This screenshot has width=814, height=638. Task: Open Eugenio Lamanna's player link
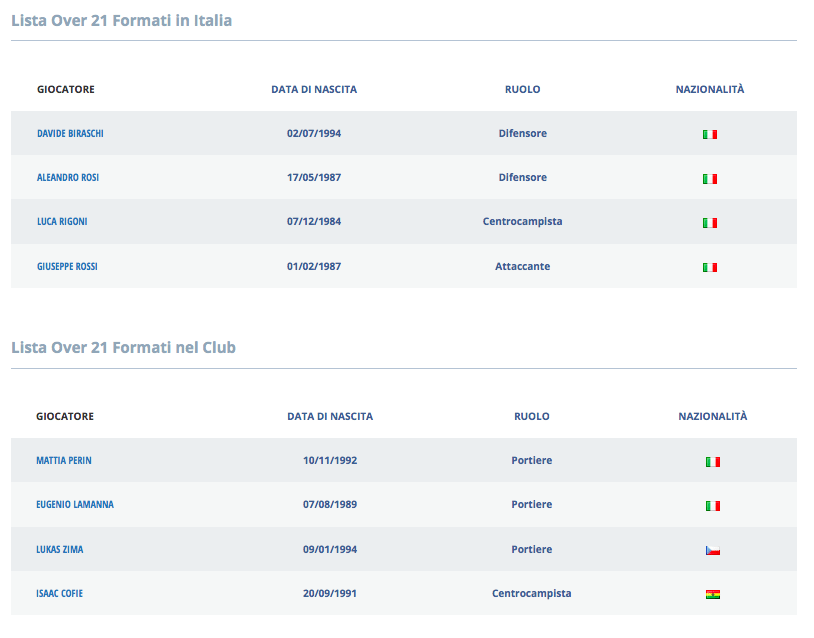[x=75, y=505]
